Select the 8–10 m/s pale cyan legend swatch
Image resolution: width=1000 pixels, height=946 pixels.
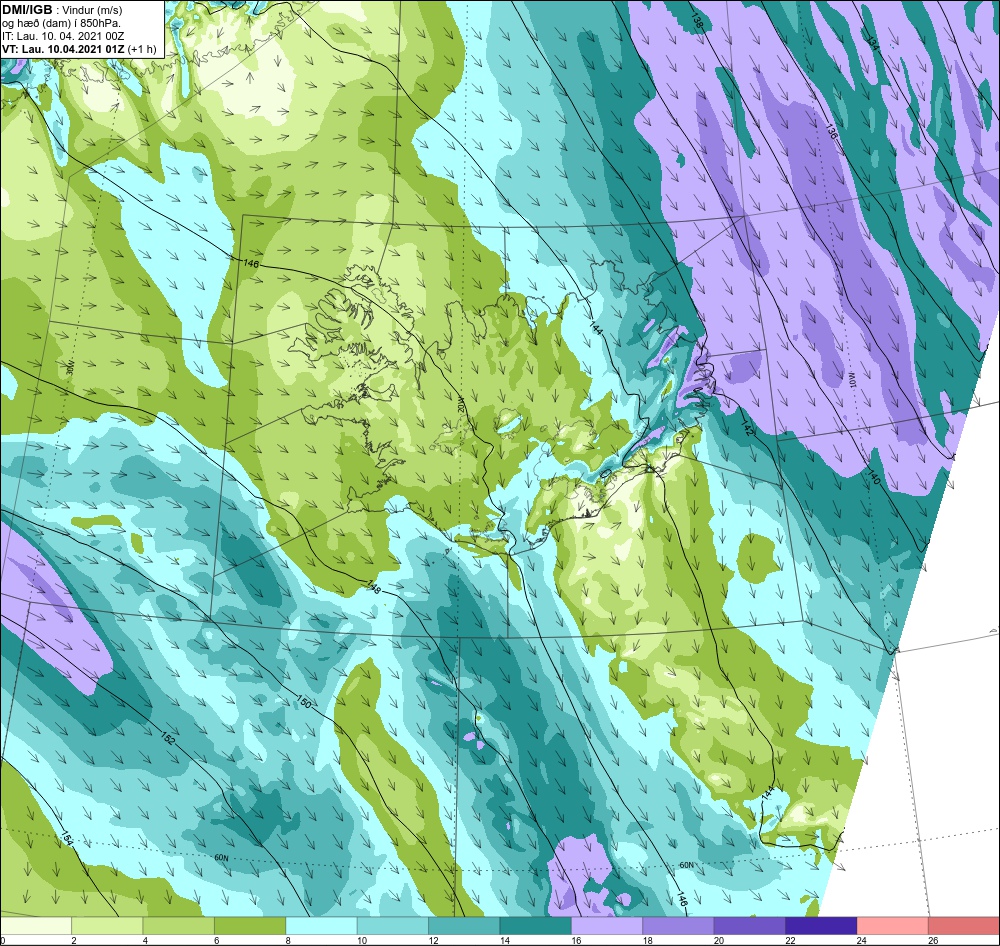[321, 924]
